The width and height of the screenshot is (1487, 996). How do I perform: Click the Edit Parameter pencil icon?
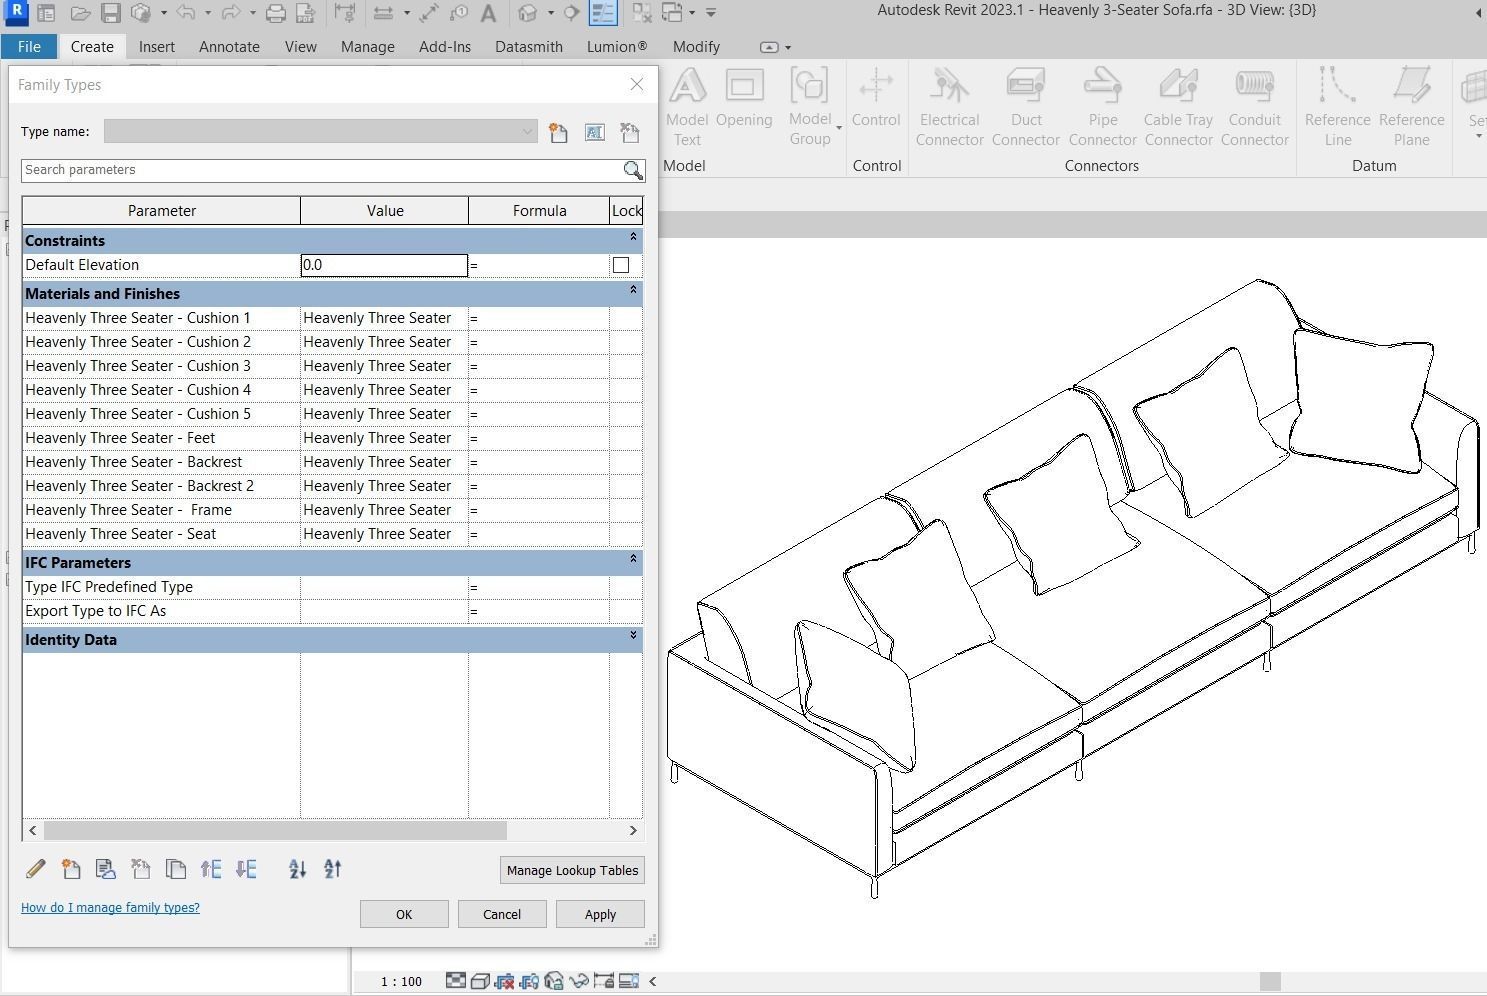pos(36,869)
